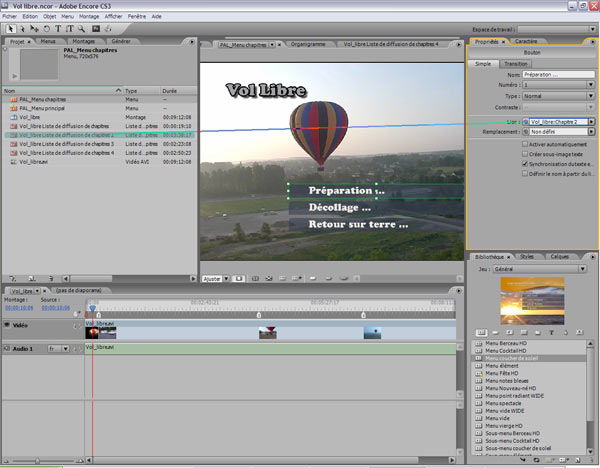This screenshot has width=600, height=468.
Task: Pick the Text tool
Action: 57,29
